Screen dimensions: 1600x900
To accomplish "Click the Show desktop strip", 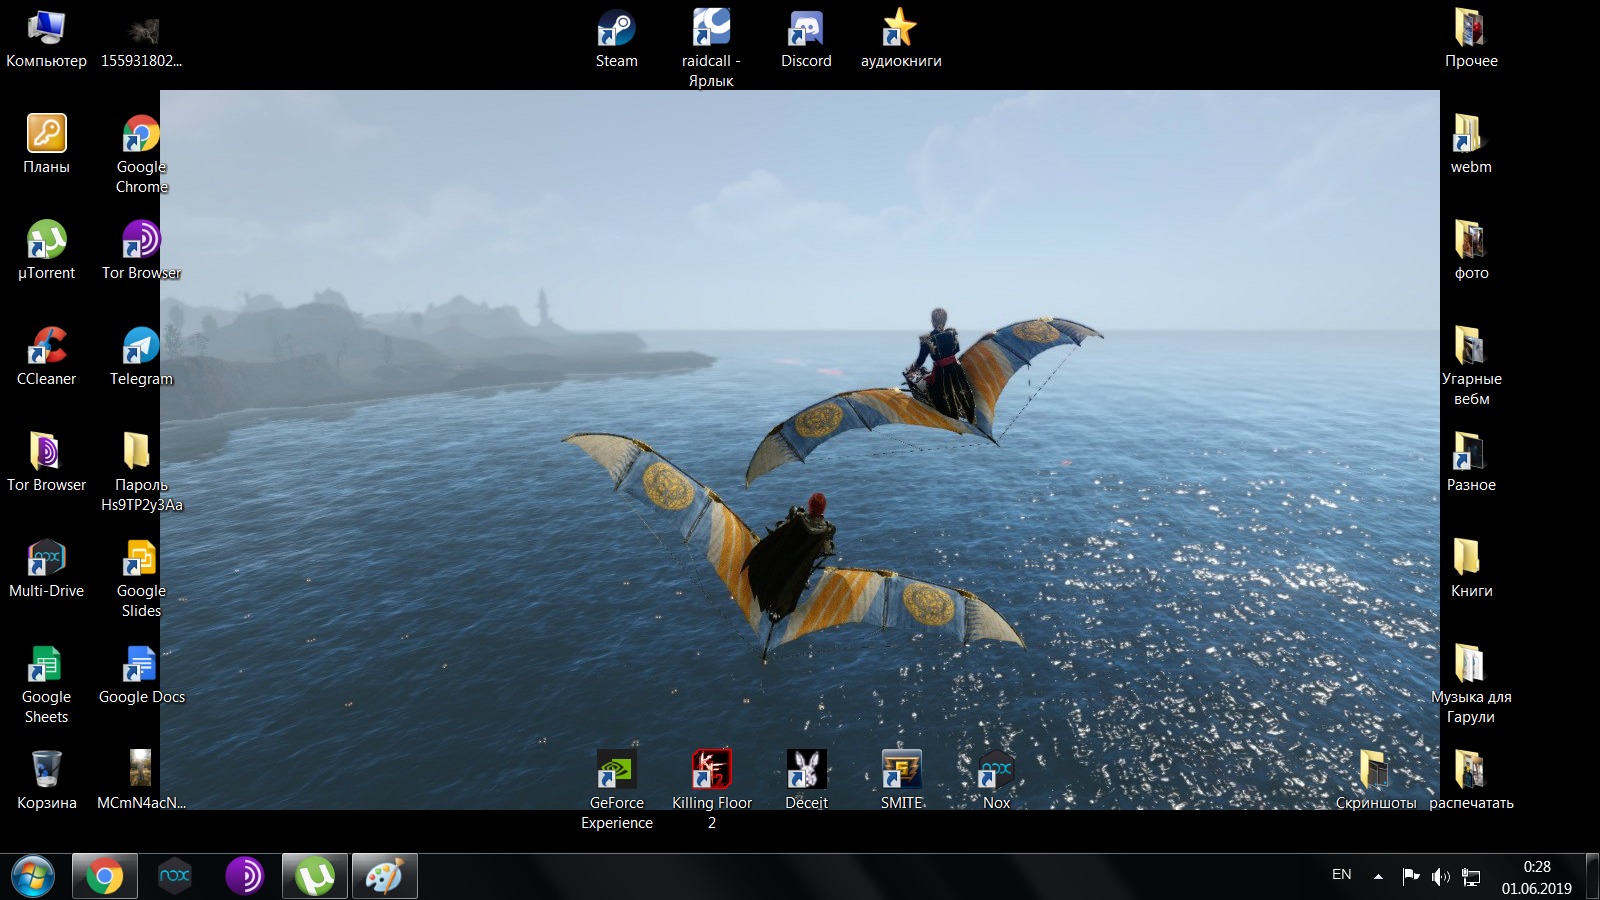I will pyautogui.click(x=1592, y=877).
